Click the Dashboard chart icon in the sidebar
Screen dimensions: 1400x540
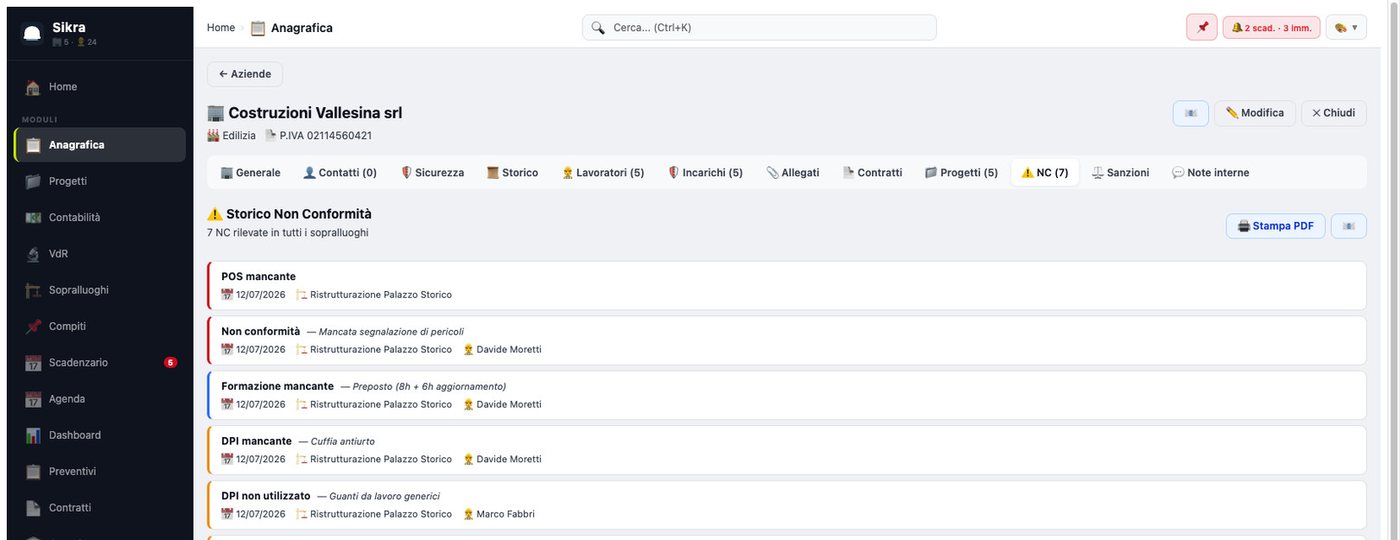(x=33, y=435)
